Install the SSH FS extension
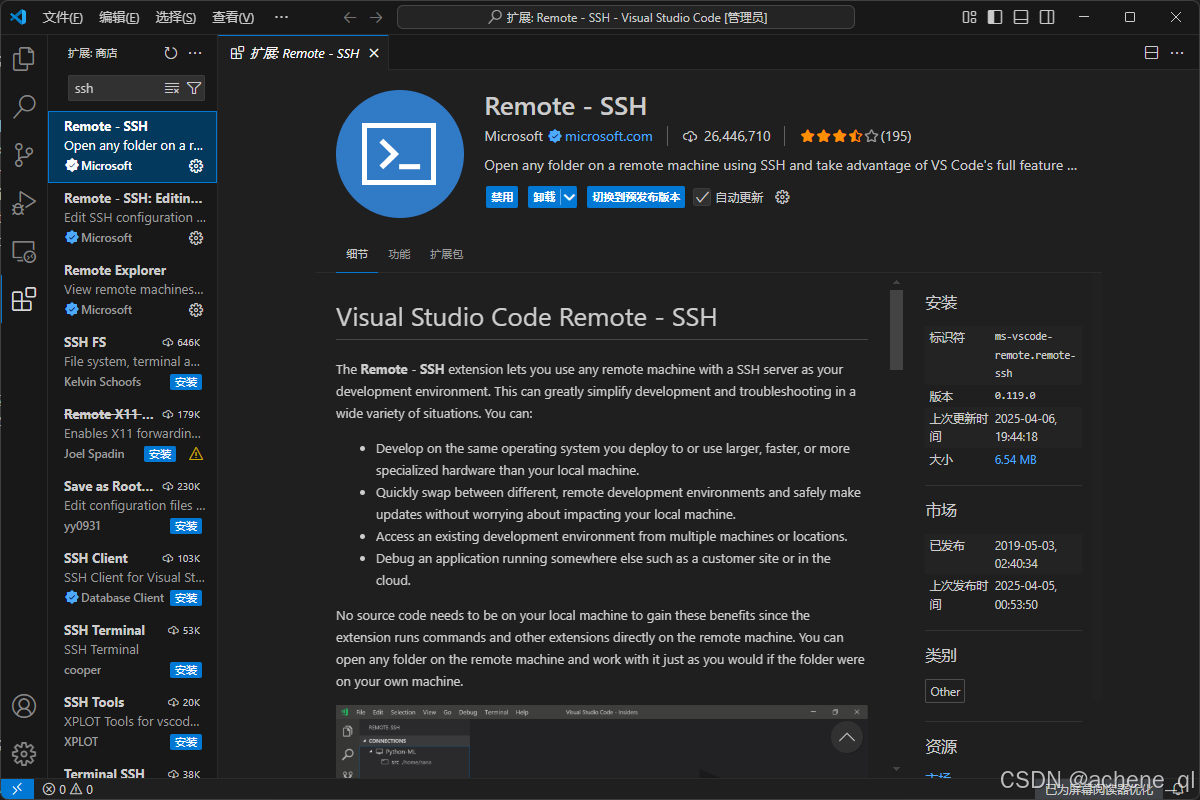 186,382
